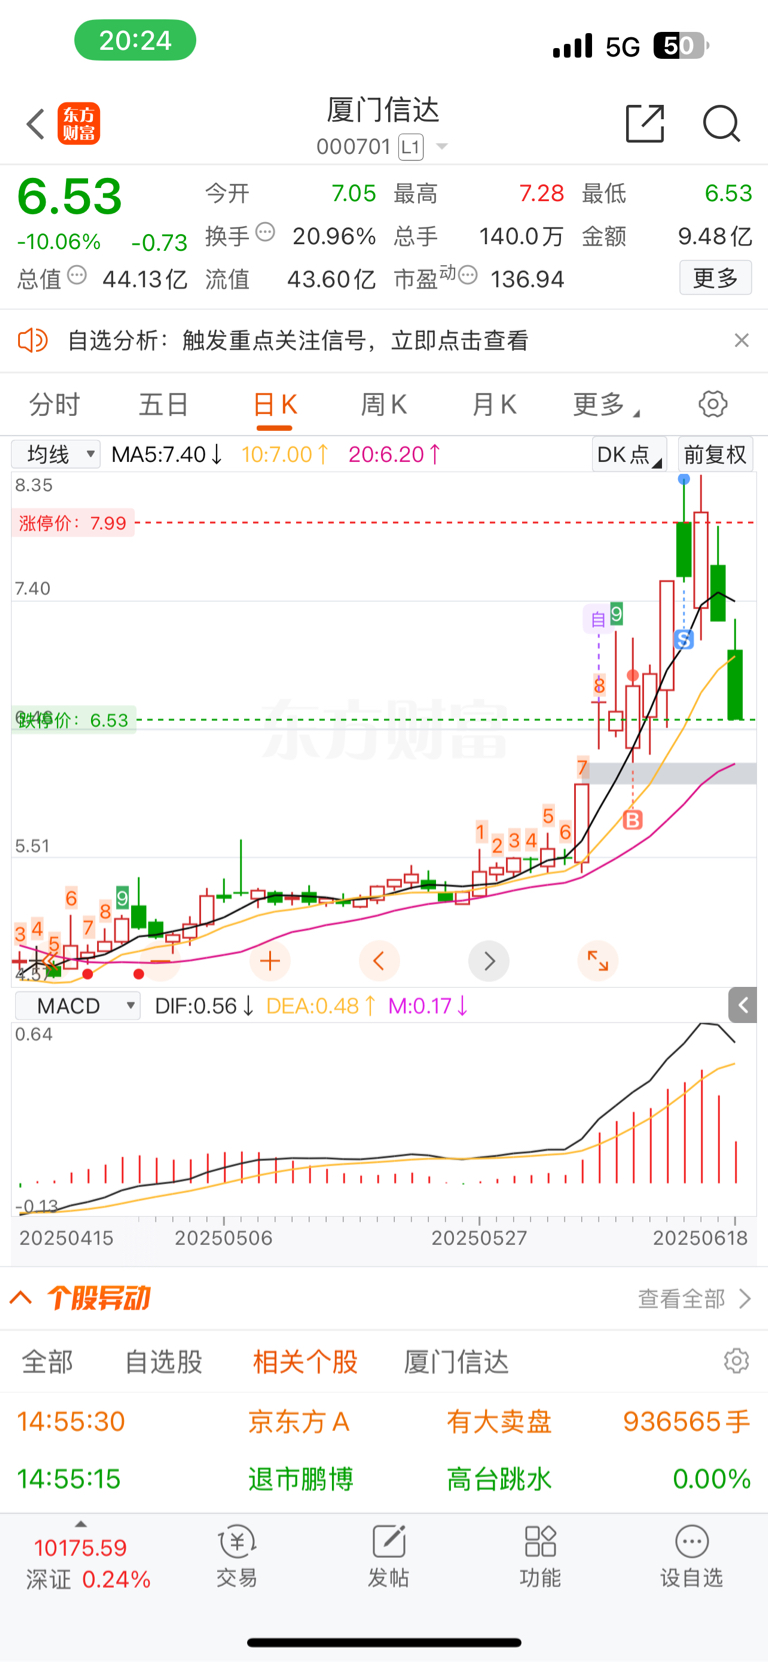
Task: Move chart left with arrow icon
Action: coord(379,961)
